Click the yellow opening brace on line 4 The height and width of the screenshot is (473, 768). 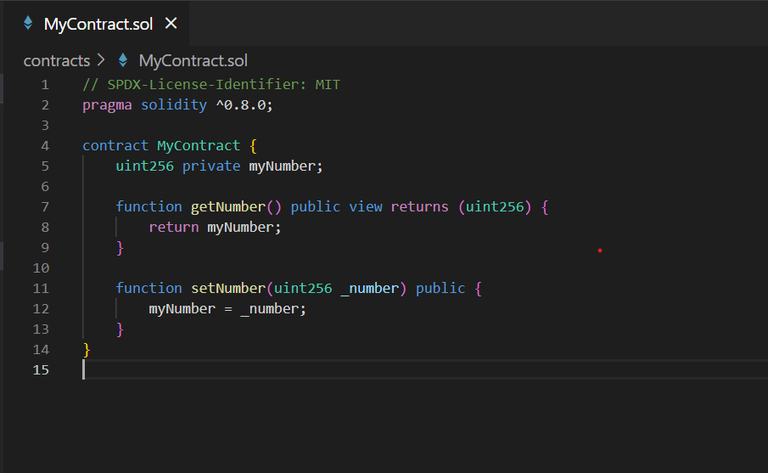pyautogui.click(x=253, y=146)
